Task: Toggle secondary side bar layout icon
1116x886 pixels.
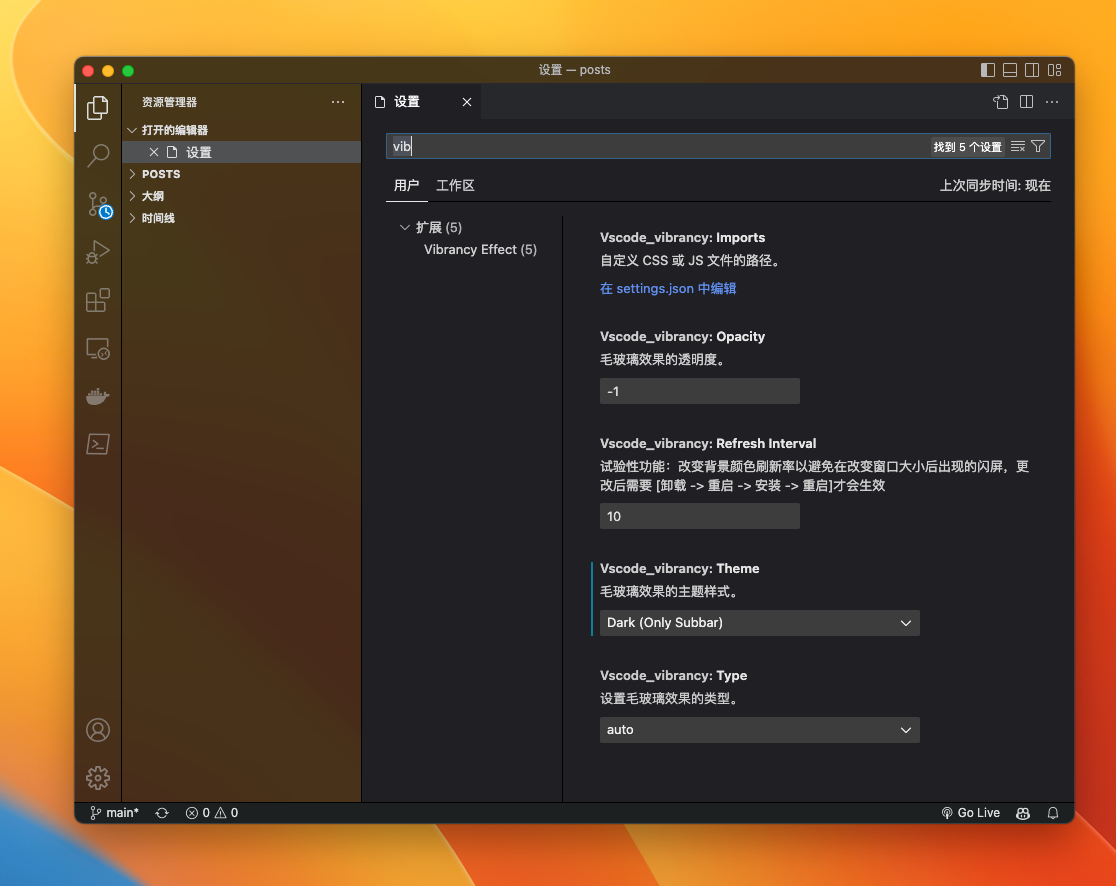Action: [1031, 70]
